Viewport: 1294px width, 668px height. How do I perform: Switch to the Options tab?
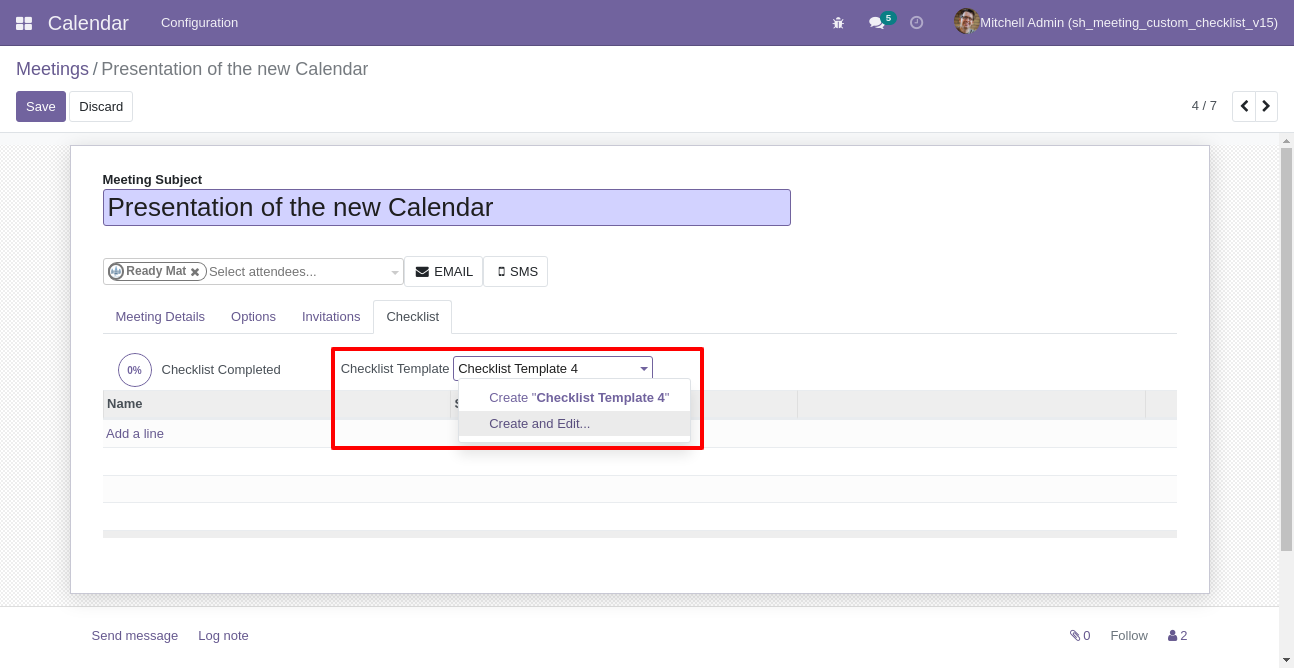pyautogui.click(x=253, y=317)
